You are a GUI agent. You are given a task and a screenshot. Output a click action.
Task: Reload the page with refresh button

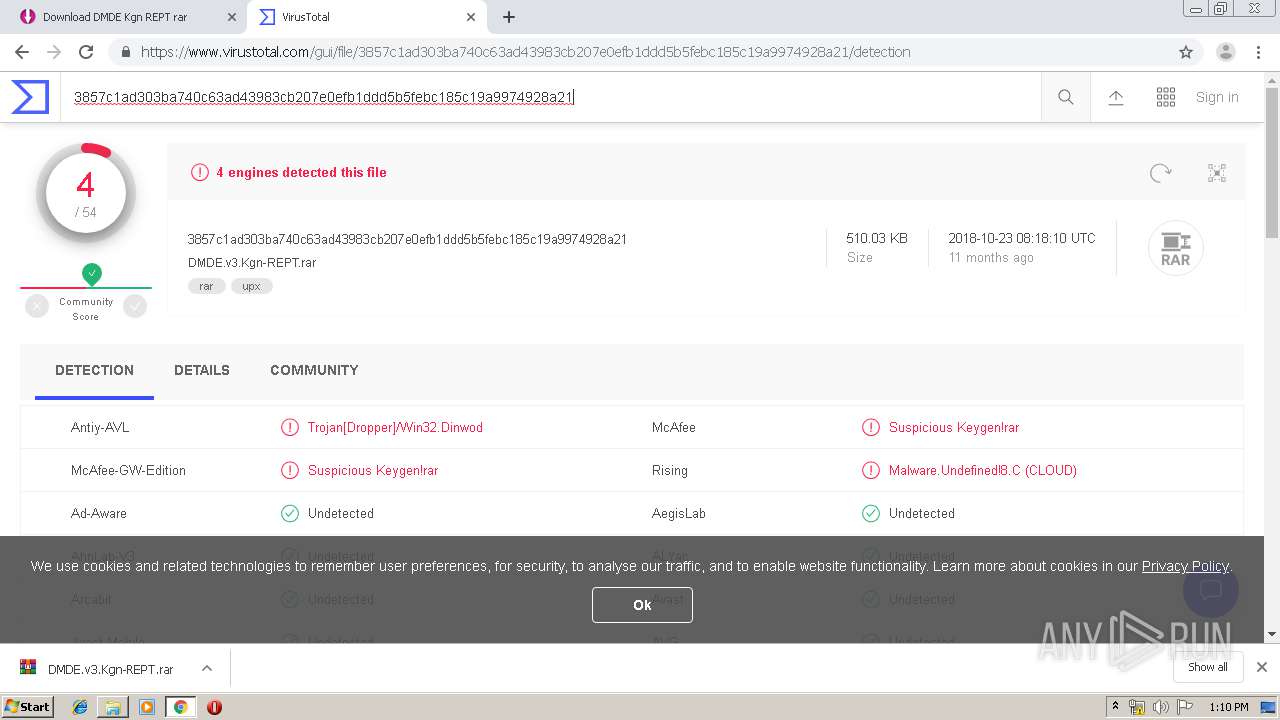click(86, 52)
